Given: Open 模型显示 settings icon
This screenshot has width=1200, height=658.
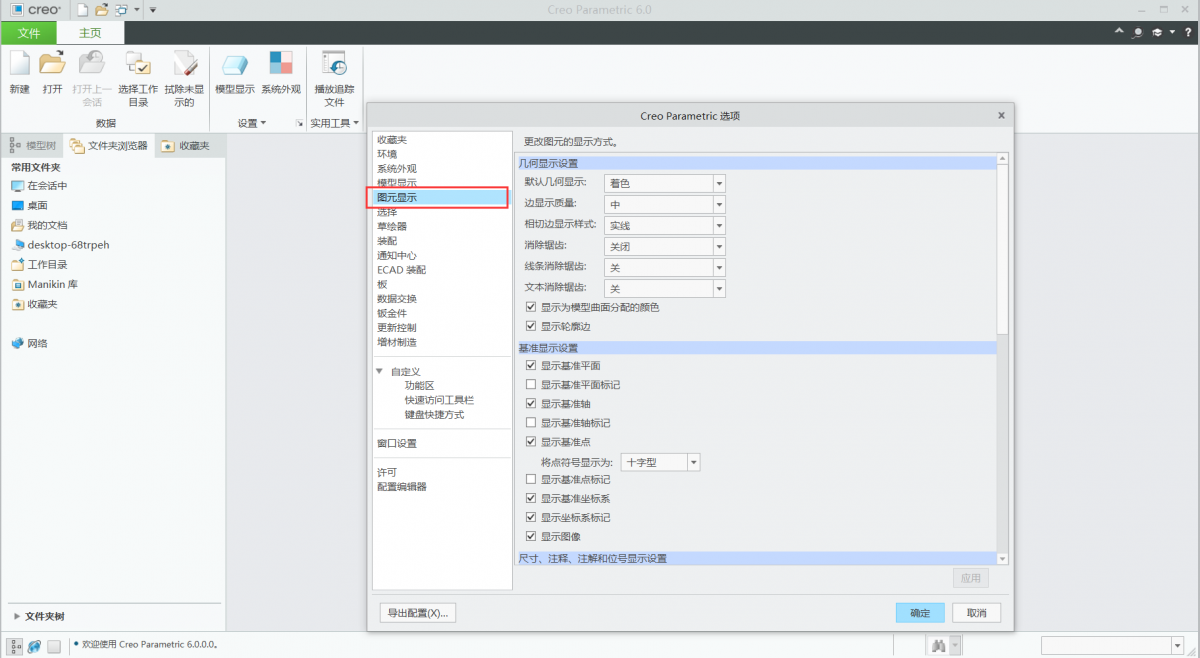Looking at the screenshot, I should tap(234, 64).
